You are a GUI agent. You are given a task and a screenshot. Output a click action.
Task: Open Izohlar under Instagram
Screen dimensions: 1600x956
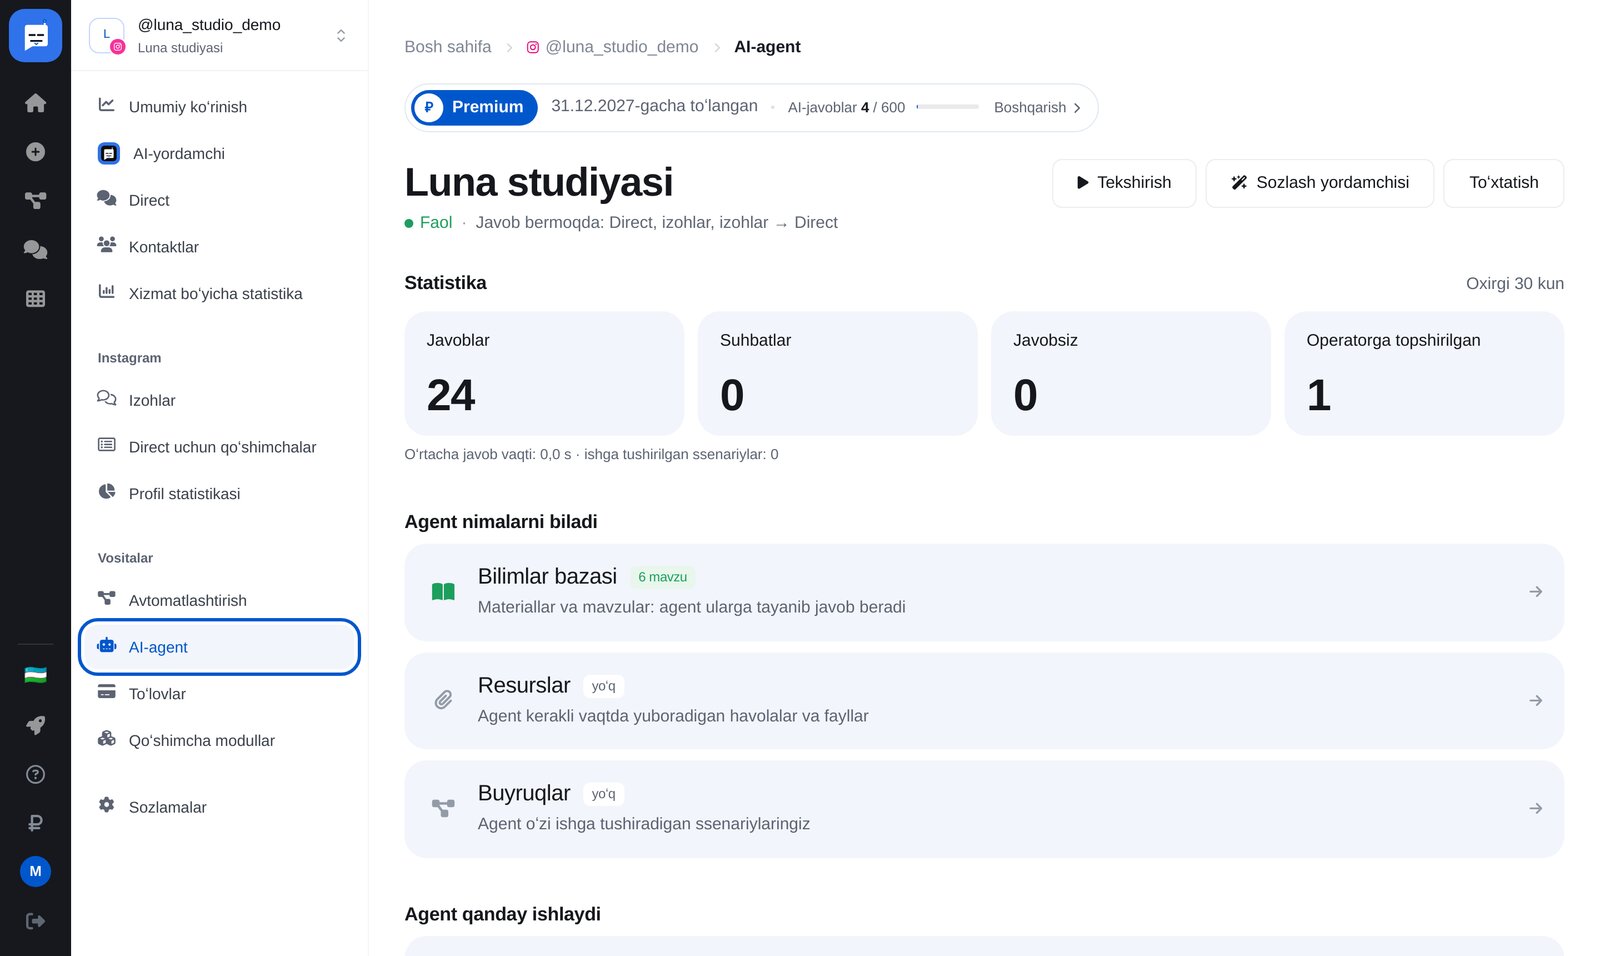pyautogui.click(x=219, y=400)
